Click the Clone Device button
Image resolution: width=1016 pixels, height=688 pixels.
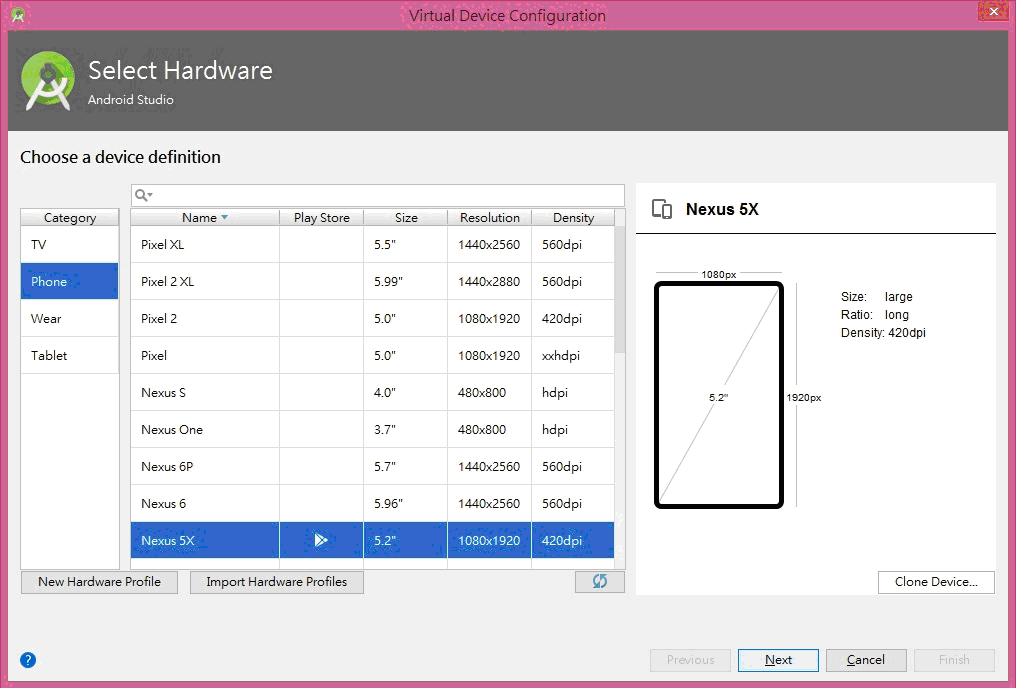(936, 582)
